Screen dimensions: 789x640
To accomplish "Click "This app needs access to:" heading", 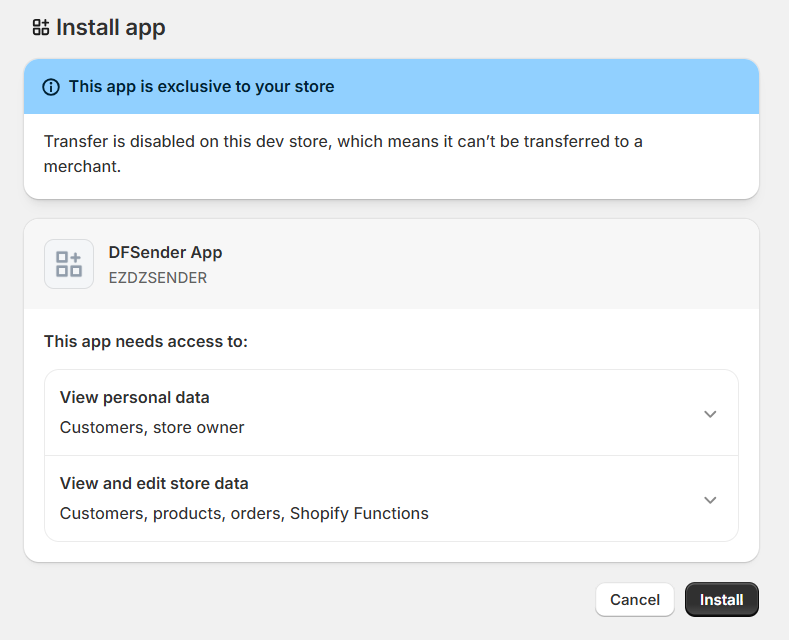I will click(x=146, y=342).
